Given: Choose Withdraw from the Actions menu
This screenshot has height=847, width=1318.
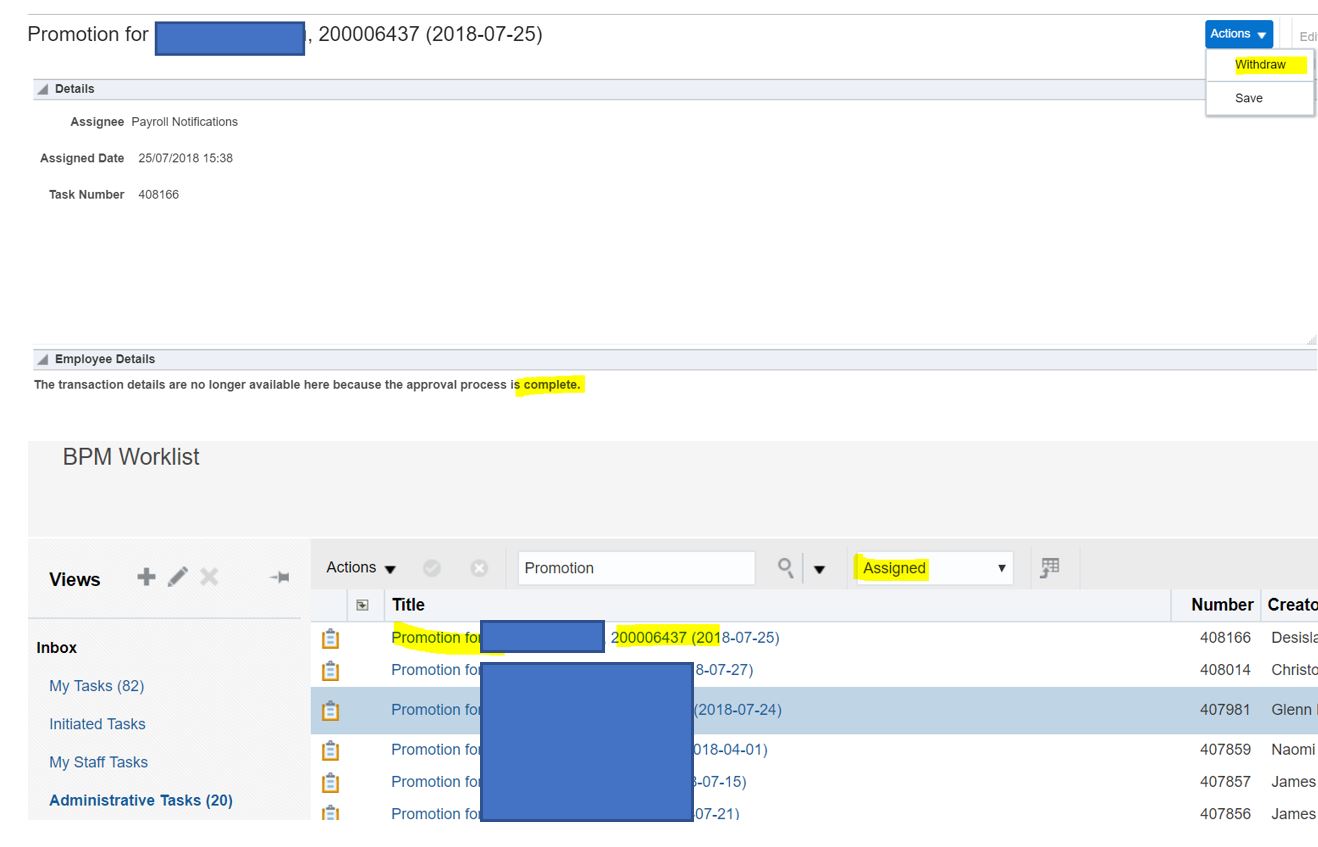Looking at the screenshot, I should (1260, 65).
